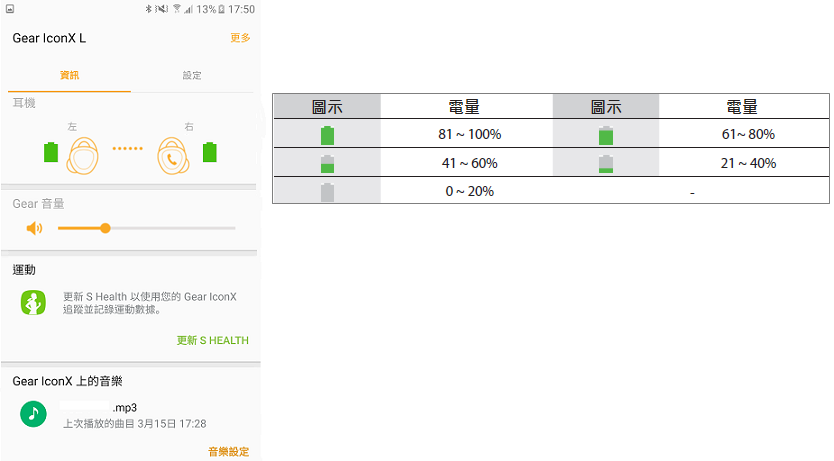Click the 21 ~ 40% battery icon

coord(606,164)
